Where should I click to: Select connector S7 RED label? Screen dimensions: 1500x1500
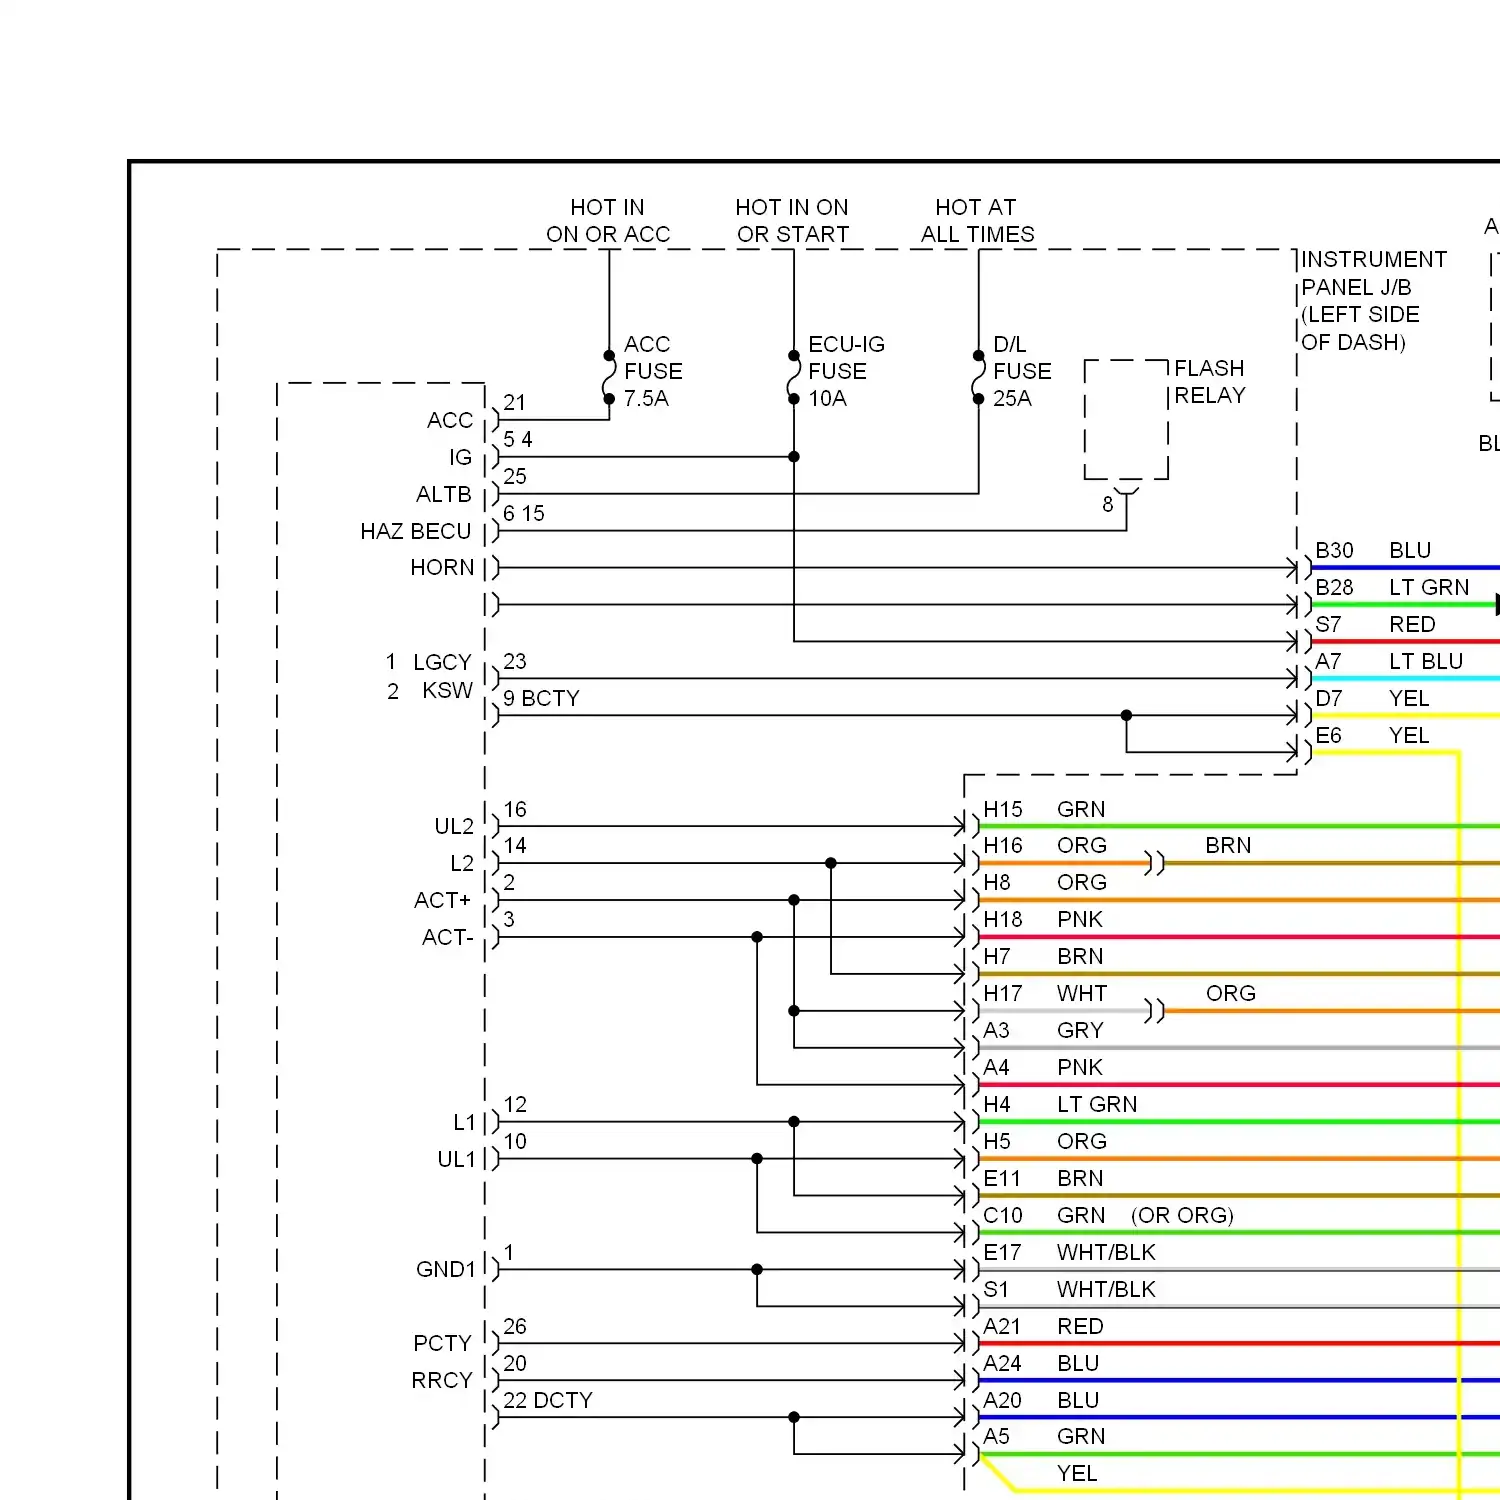(x=1375, y=624)
